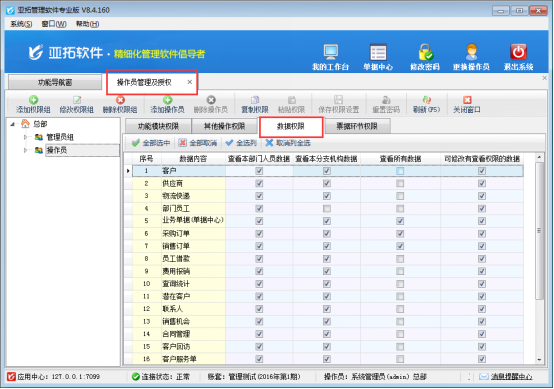Click 添加权限组 toolbar icon
Image resolution: width=554 pixels, height=389 pixels.
(x=34, y=100)
